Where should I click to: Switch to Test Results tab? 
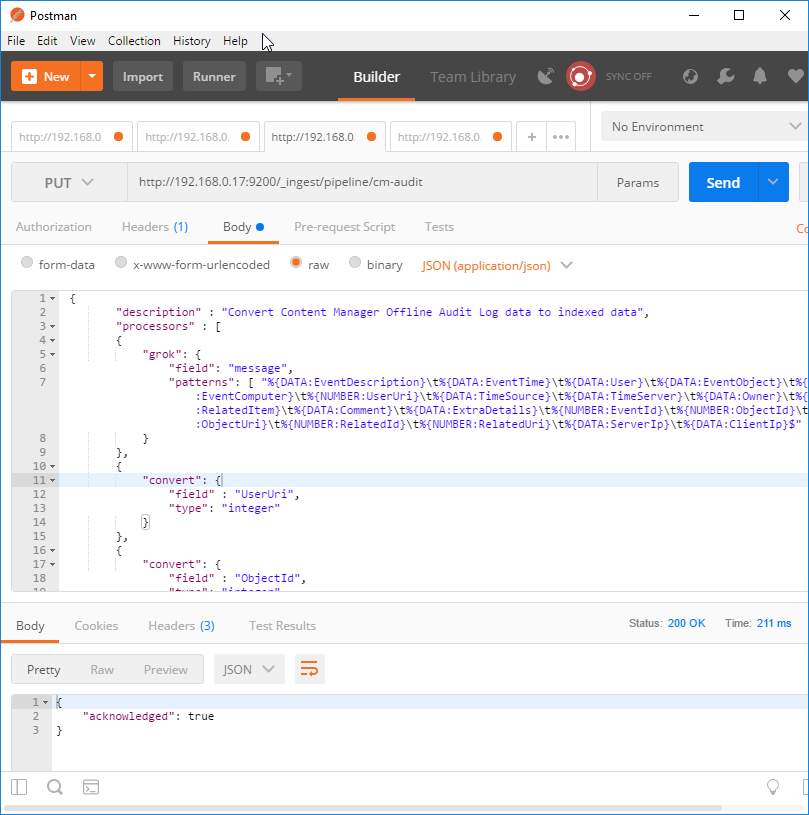[282, 626]
